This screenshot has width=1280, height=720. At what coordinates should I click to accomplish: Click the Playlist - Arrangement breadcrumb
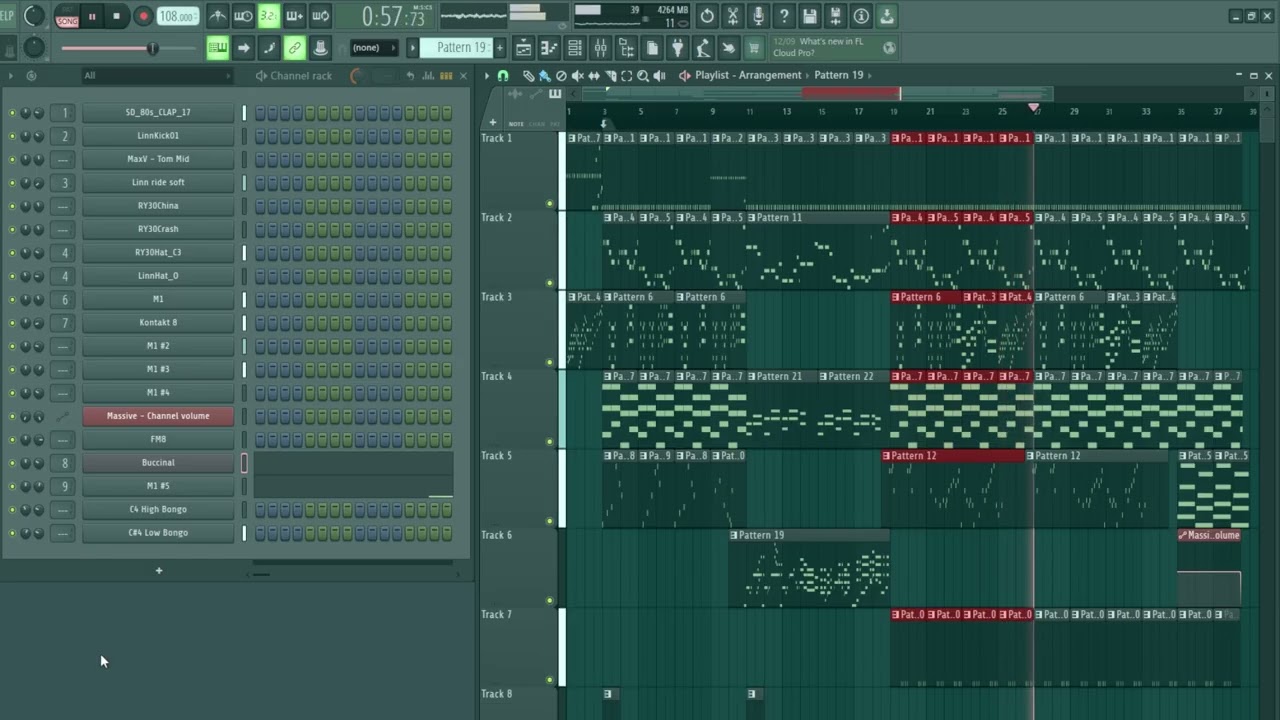[748, 76]
